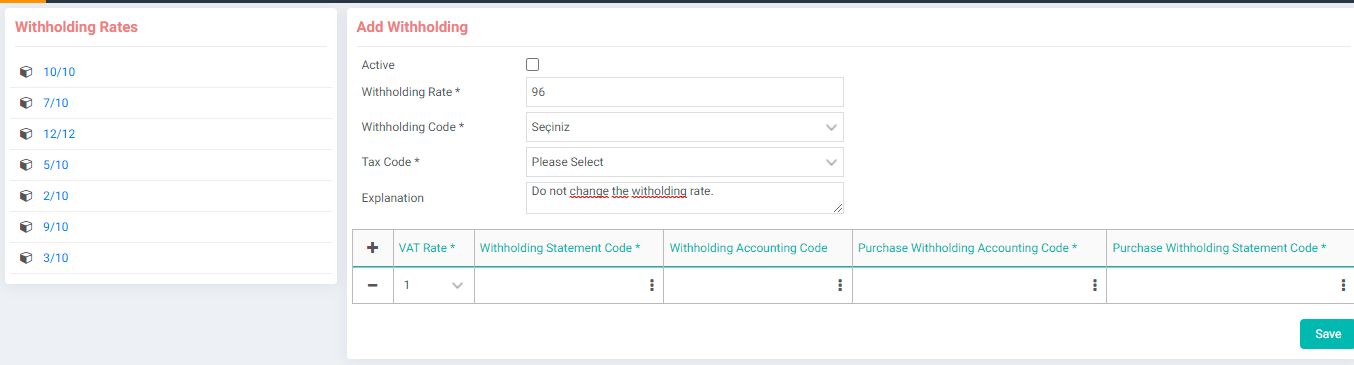Click the plus icon to add row
1354x365 pixels.
pos(373,248)
